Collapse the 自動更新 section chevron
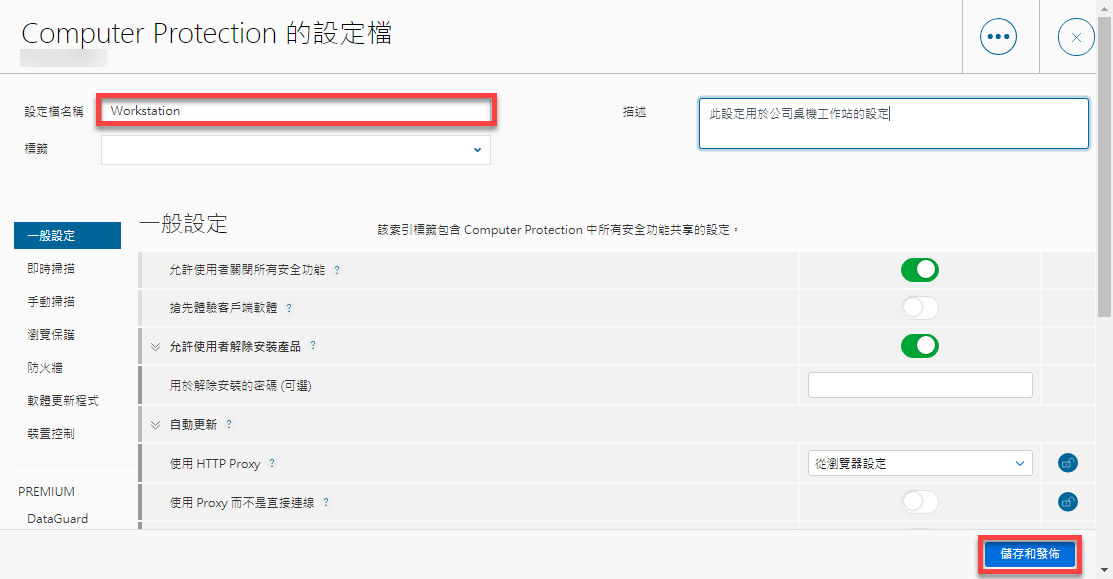 [155, 424]
